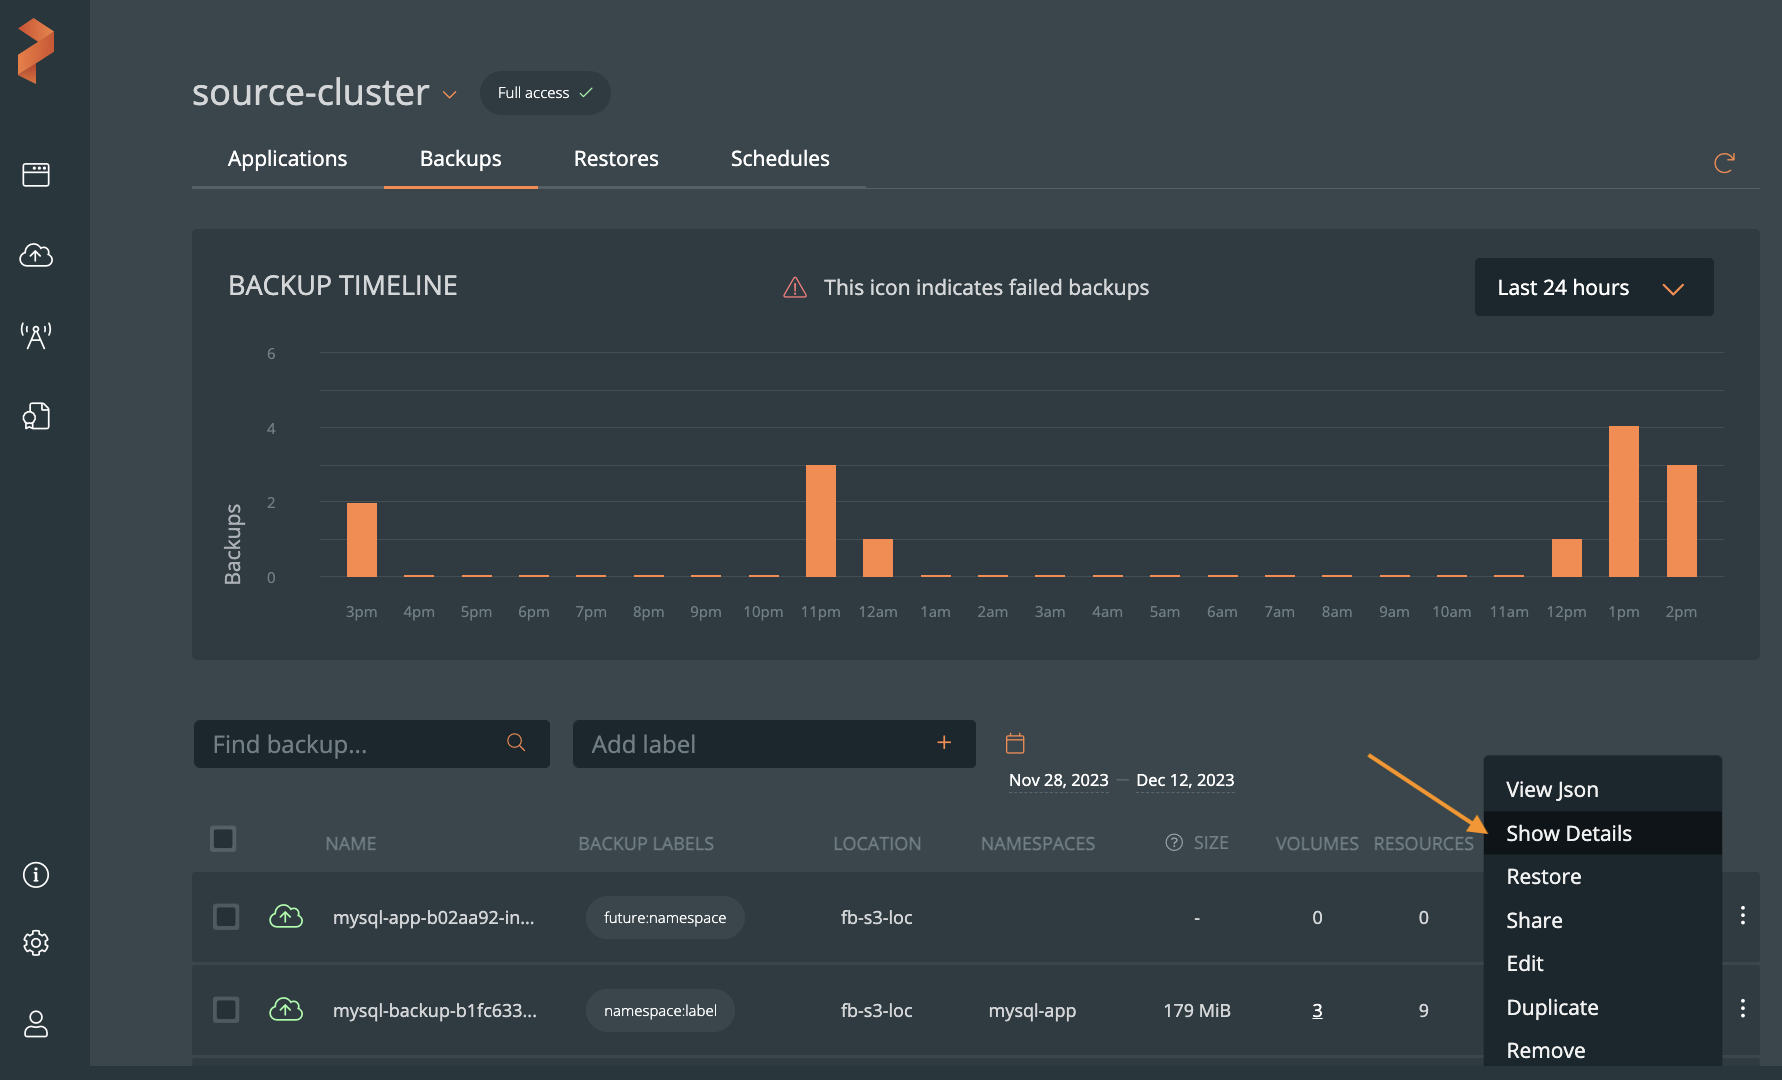Screen dimensions: 1782x1080
Task: Open the calendar date range picker icon
Action: (1015, 743)
